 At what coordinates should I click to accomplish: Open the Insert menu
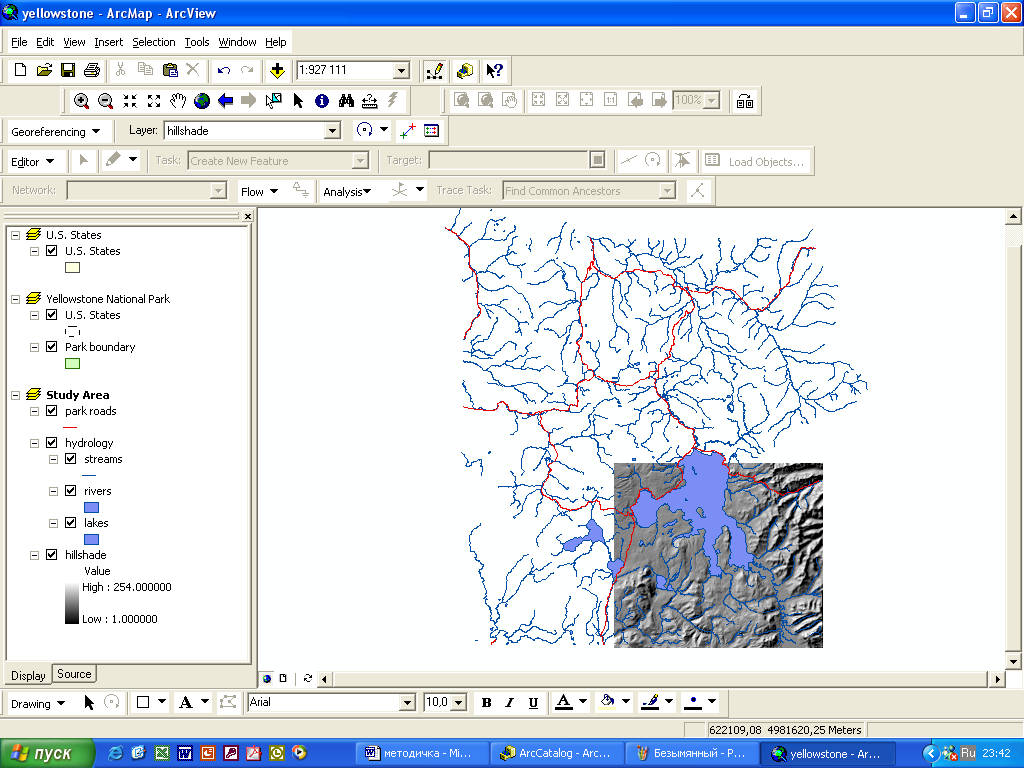click(108, 42)
